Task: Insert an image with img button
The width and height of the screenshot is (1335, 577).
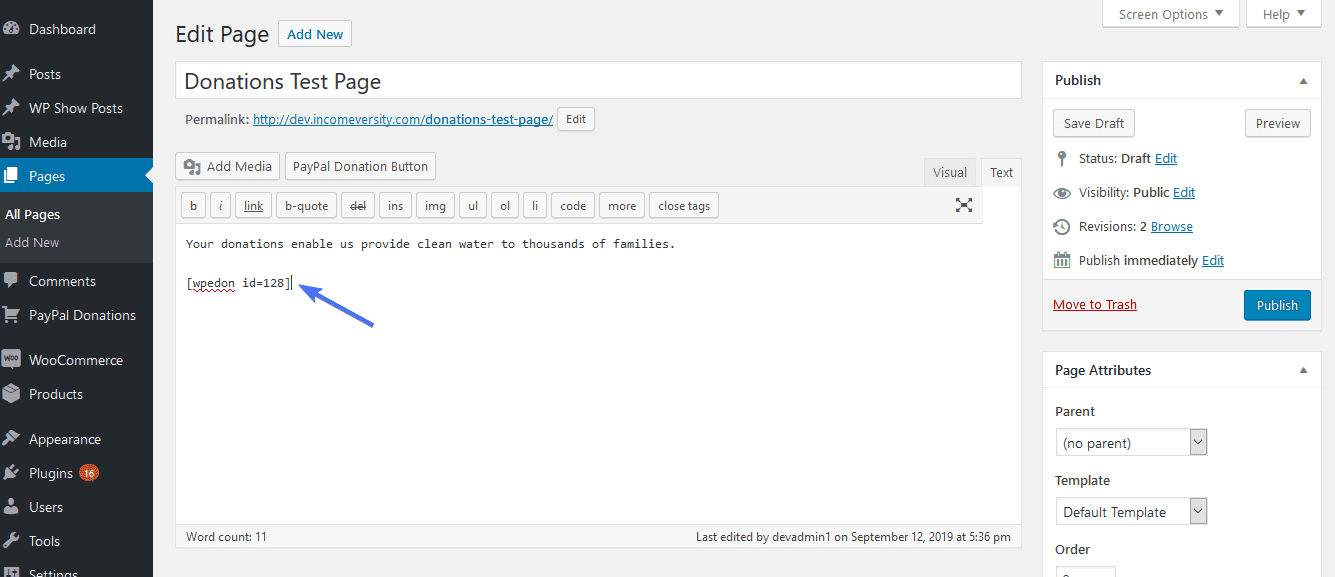Action: pos(435,206)
